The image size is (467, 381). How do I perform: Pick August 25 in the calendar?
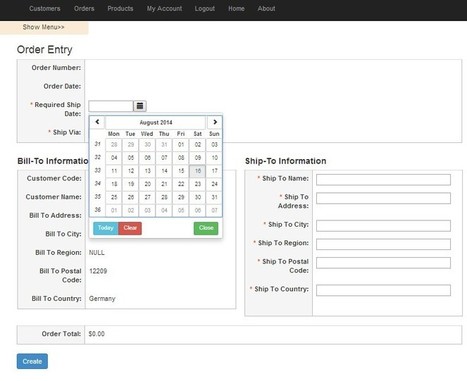114,197
